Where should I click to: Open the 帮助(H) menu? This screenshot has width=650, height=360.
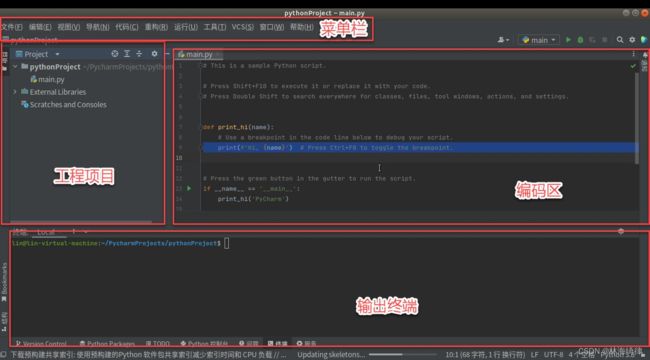[301, 27]
